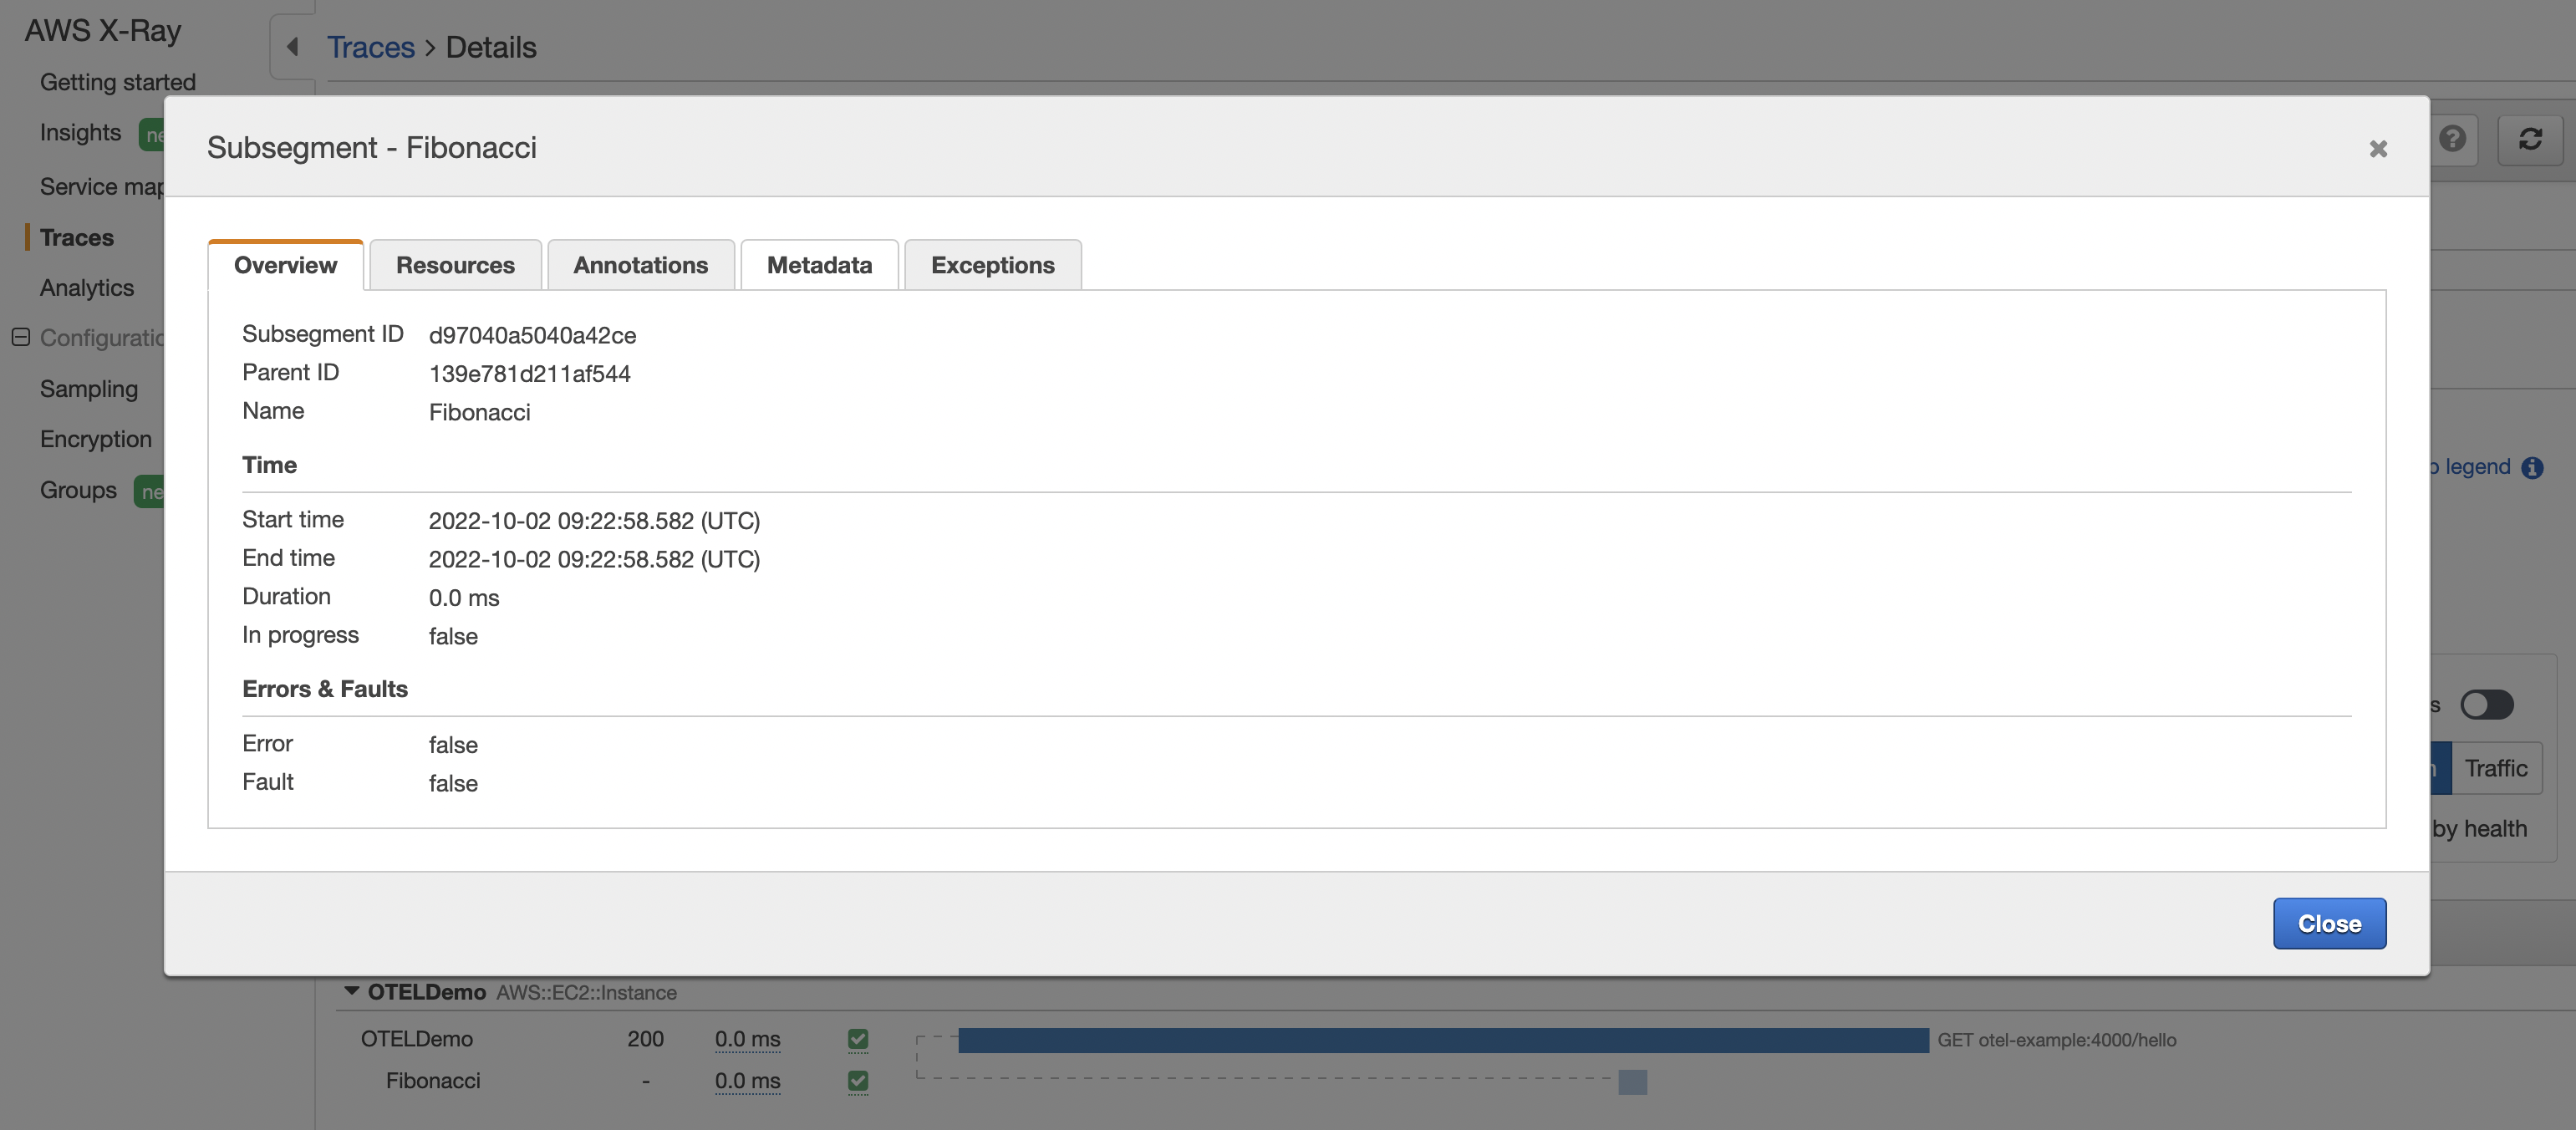This screenshot has height=1130, width=2576.
Task: Click the info icon beside legend
Action: (x=2532, y=467)
